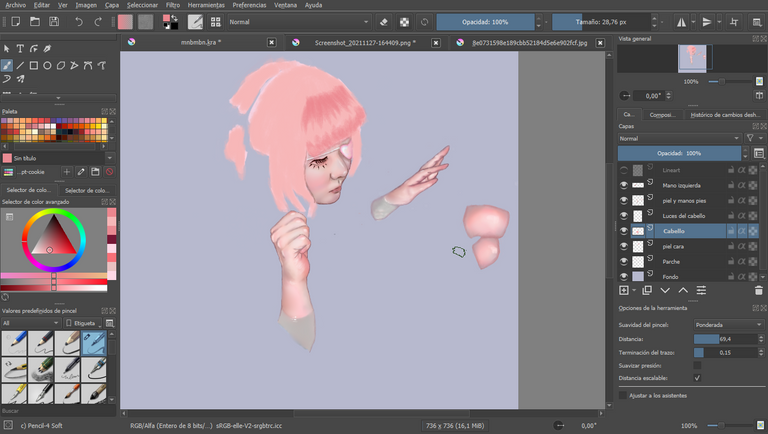Switch to Screenshot_20211127 document tab

[365, 43]
